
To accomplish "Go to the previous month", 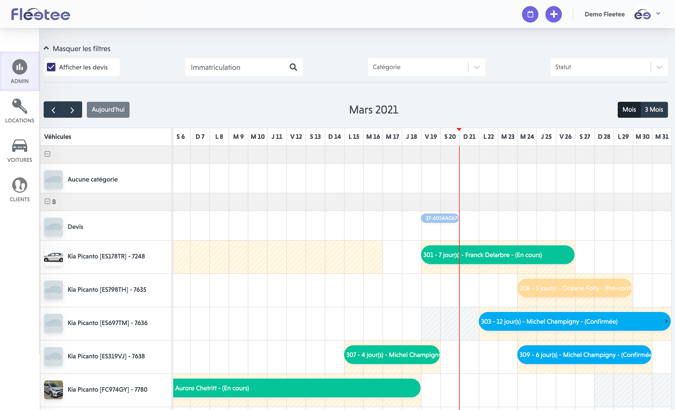I will (x=53, y=110).
